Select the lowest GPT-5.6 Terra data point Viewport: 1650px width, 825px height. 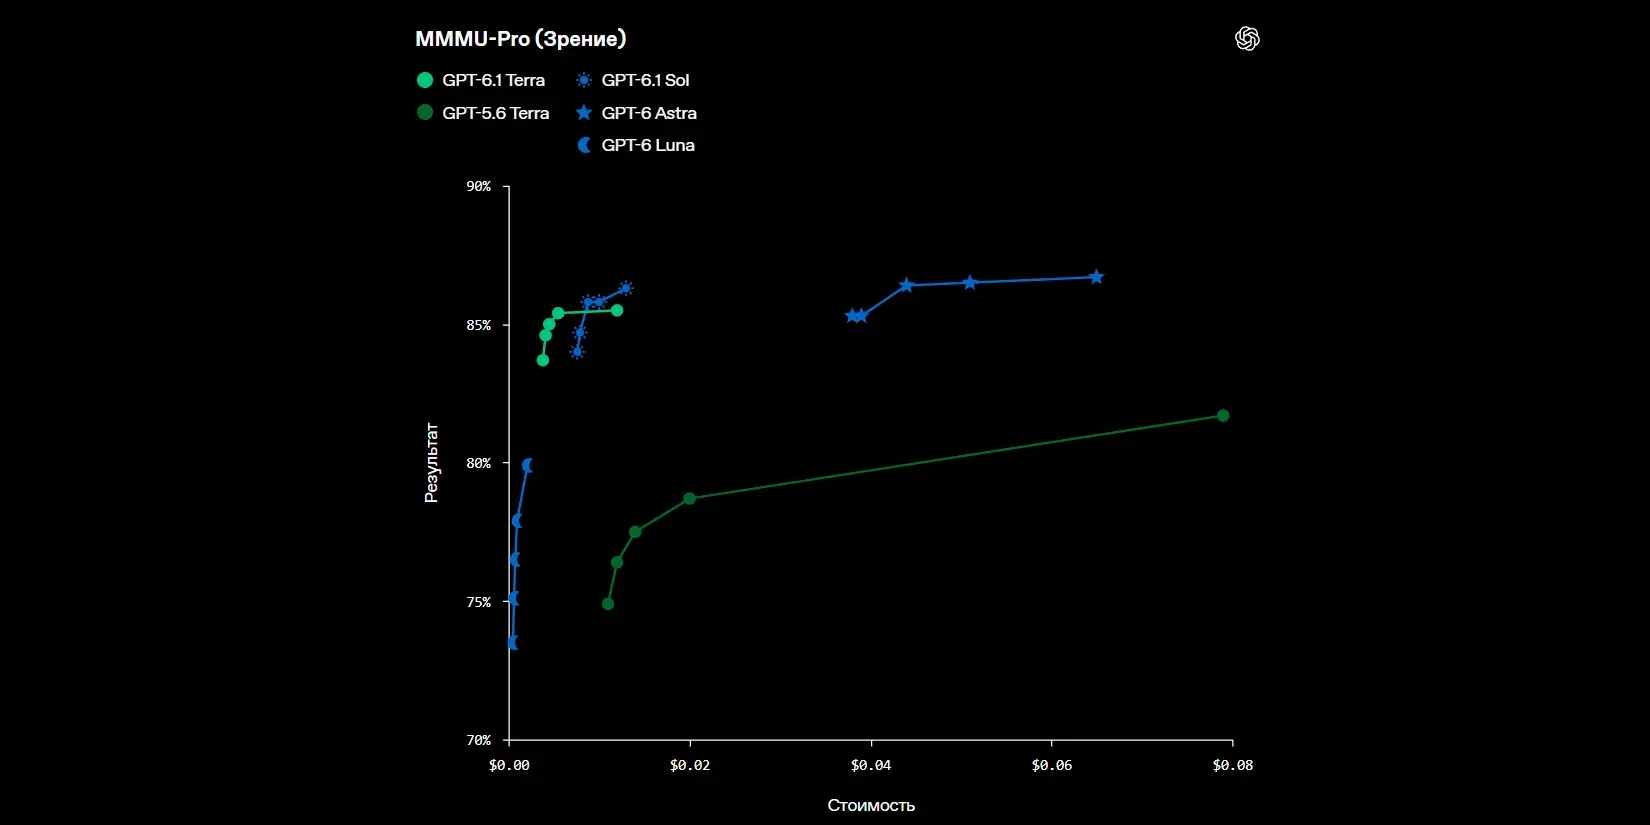click(608, 604)
